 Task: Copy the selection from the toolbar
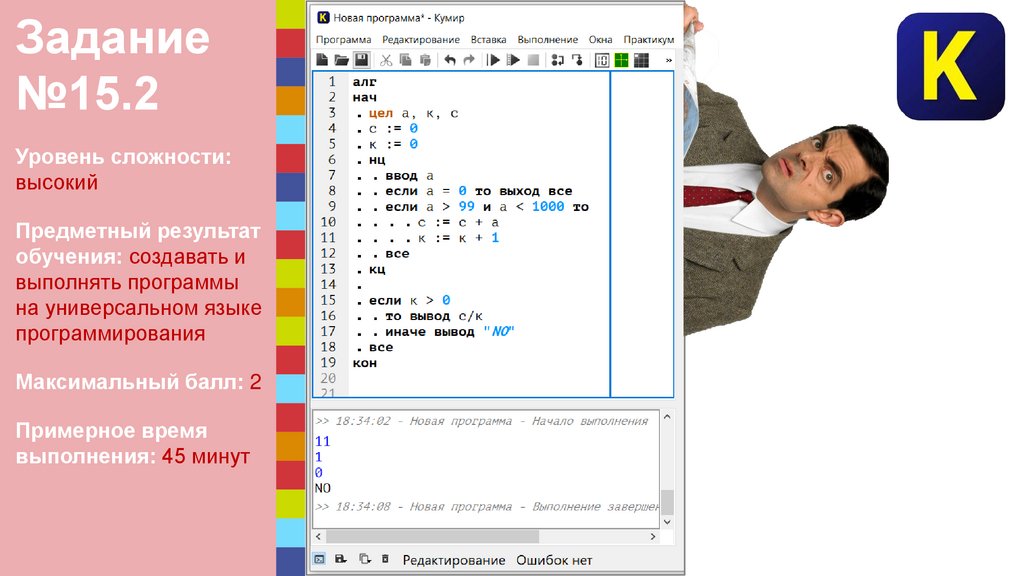pyautogui.click(x=406, y=60)
